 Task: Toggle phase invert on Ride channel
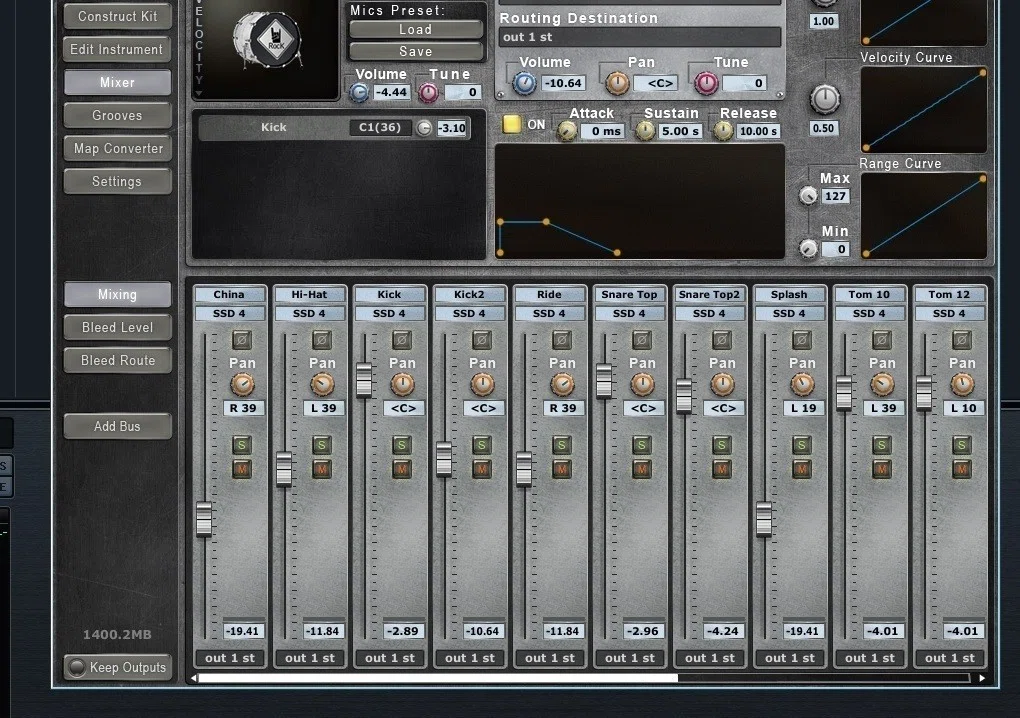coord(561,339)
